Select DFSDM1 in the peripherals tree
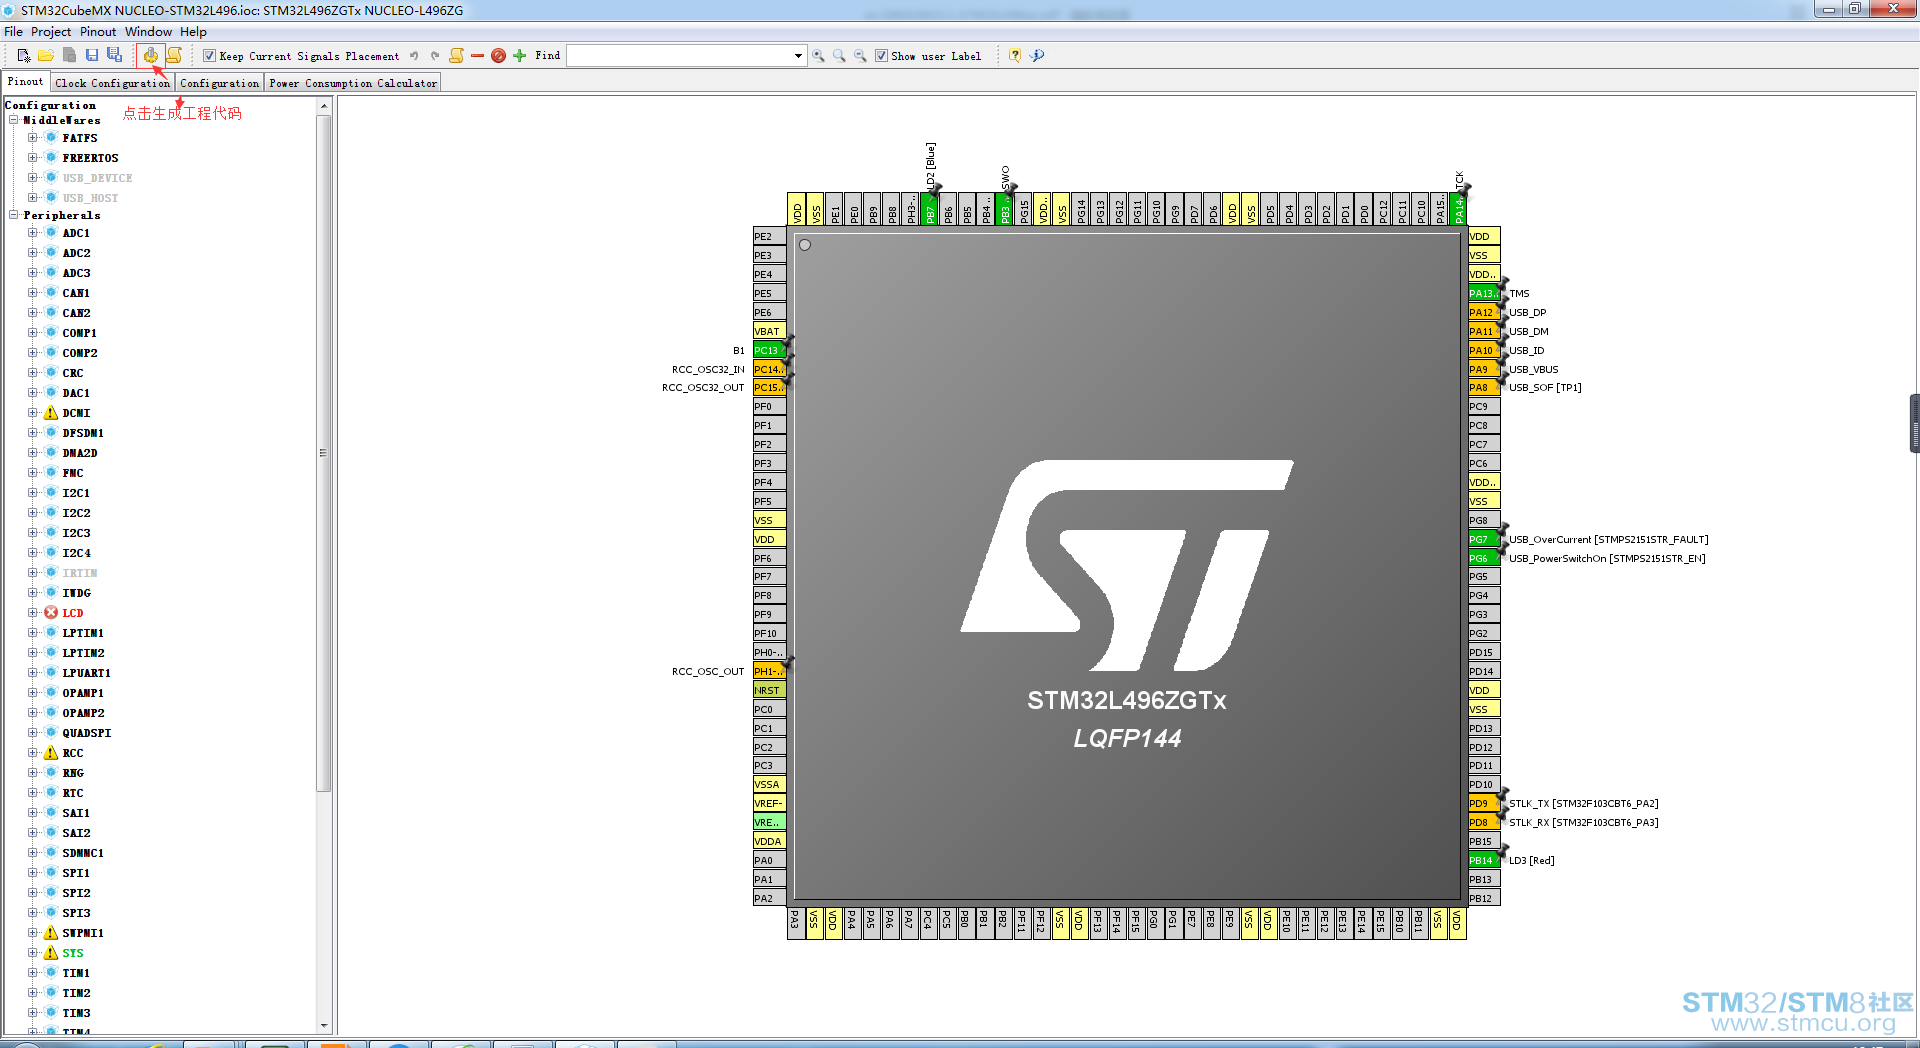This screenshot has height=1048, width=1920. click(83, 433)
